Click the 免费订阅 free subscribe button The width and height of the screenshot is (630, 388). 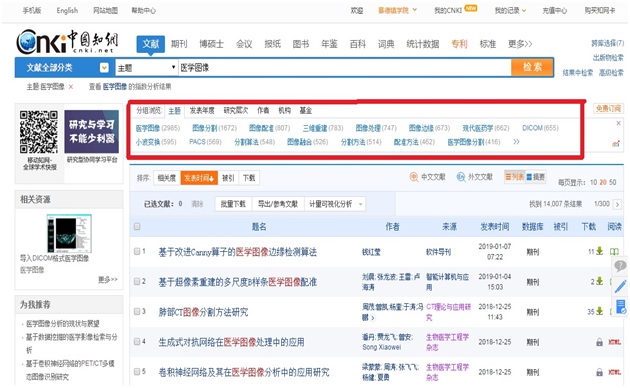click(x=608, y=108)
